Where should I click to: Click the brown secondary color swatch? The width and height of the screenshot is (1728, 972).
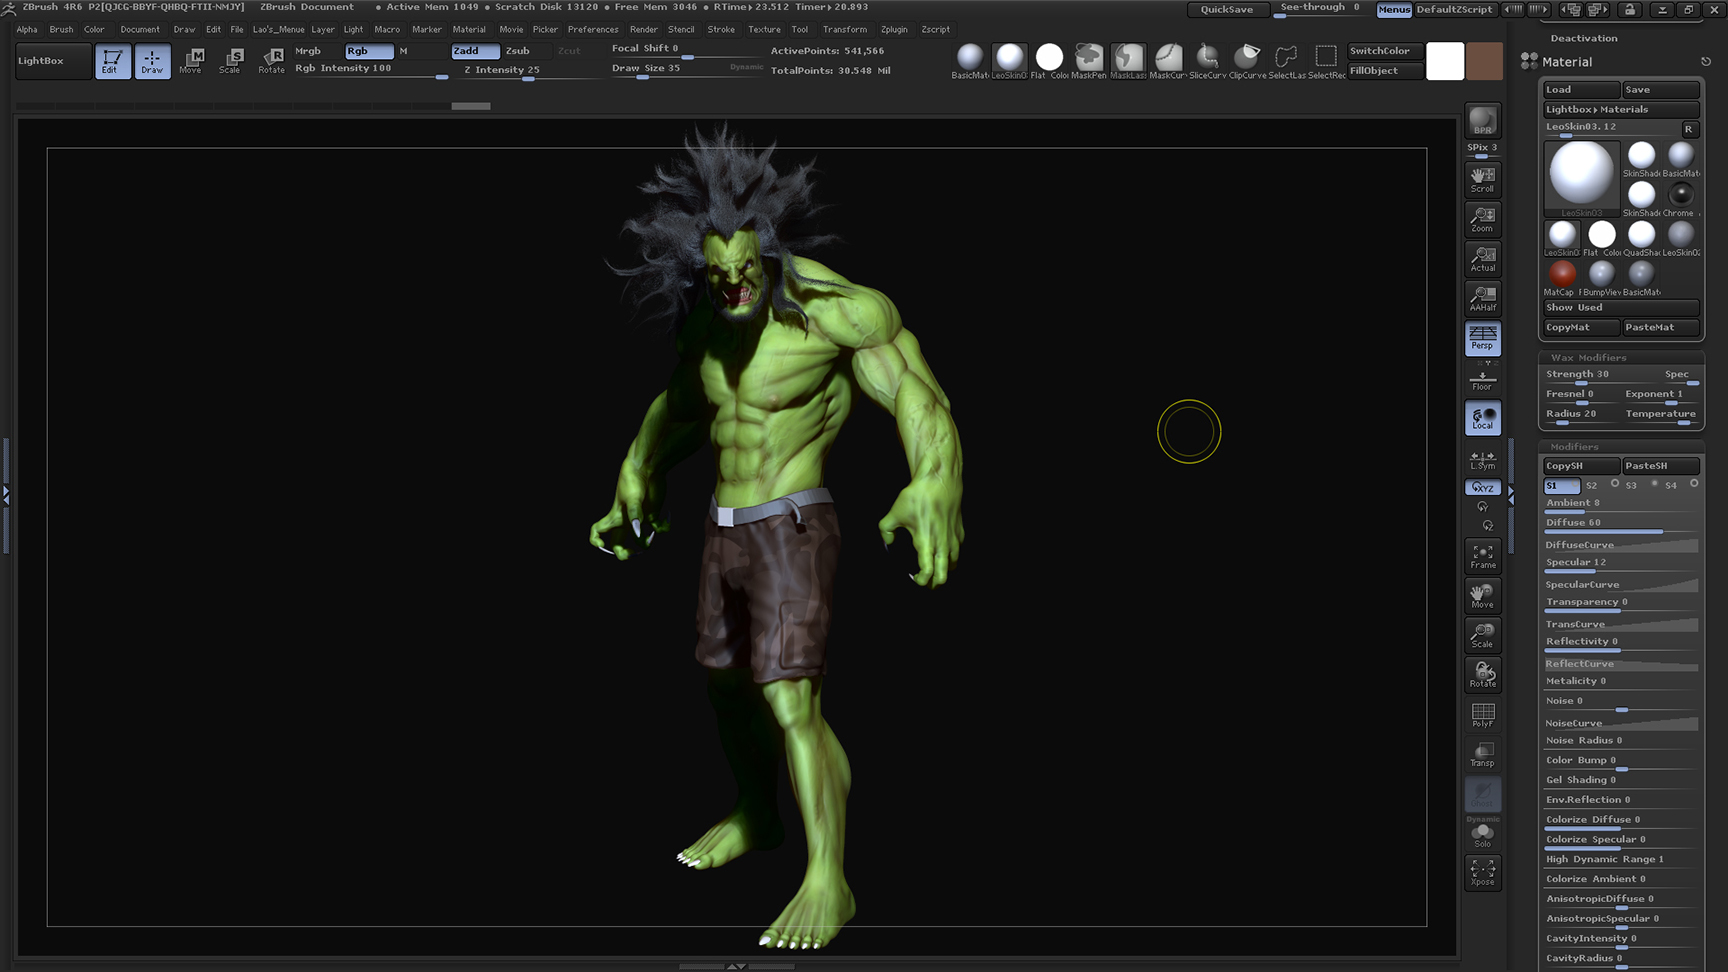pos(1485,61)
